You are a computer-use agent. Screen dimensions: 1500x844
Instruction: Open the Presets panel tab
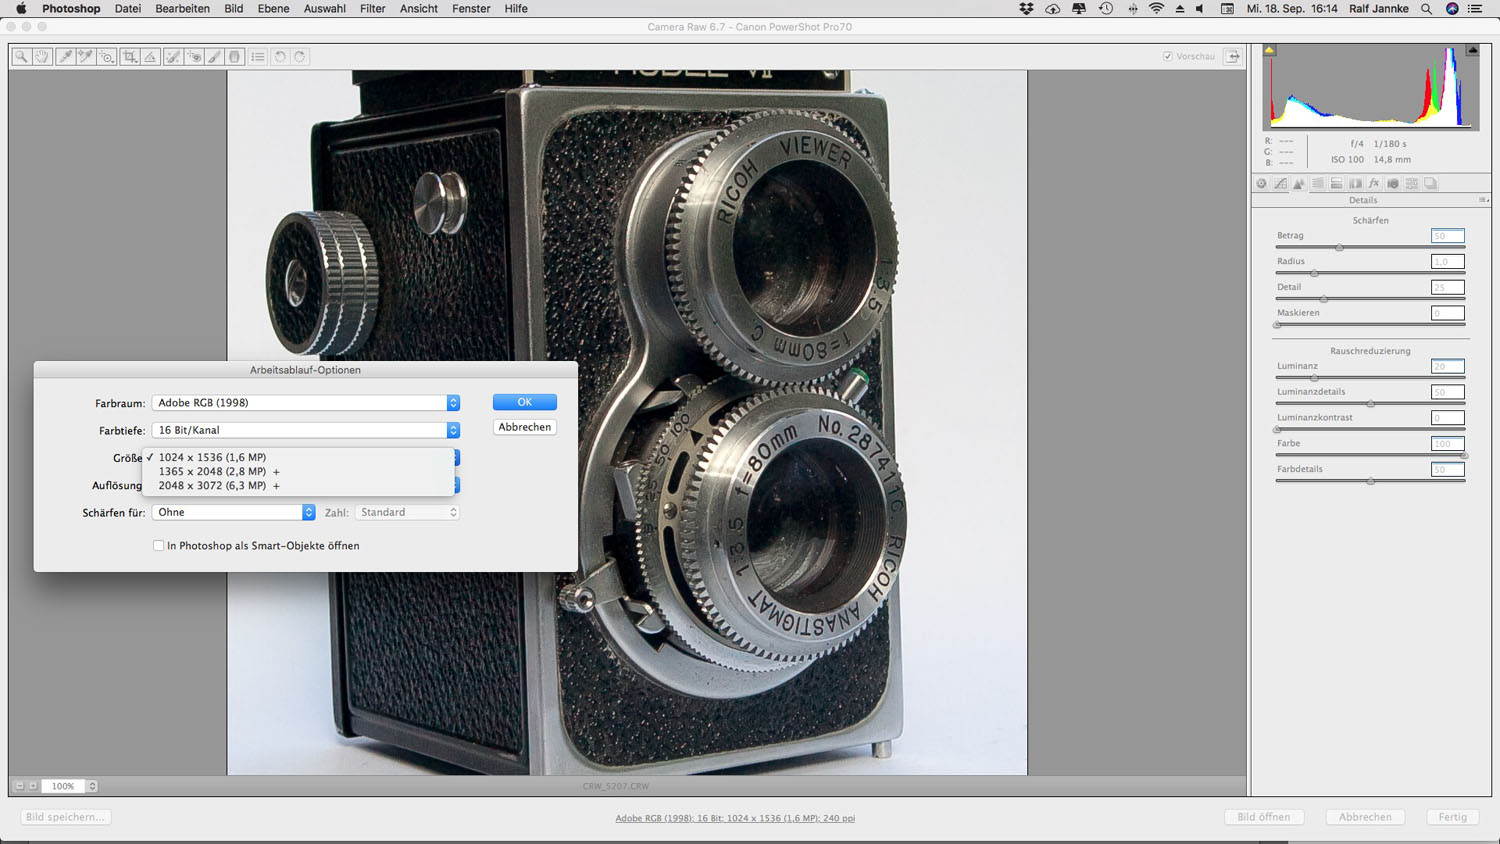click(x=1411, y=183)
